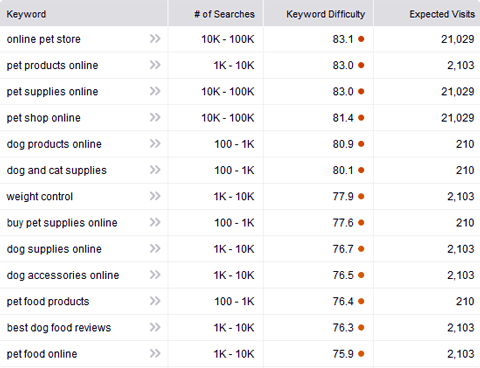
Task: Open the chevron next to 'dog products online'
Action: tap(155, 144)
